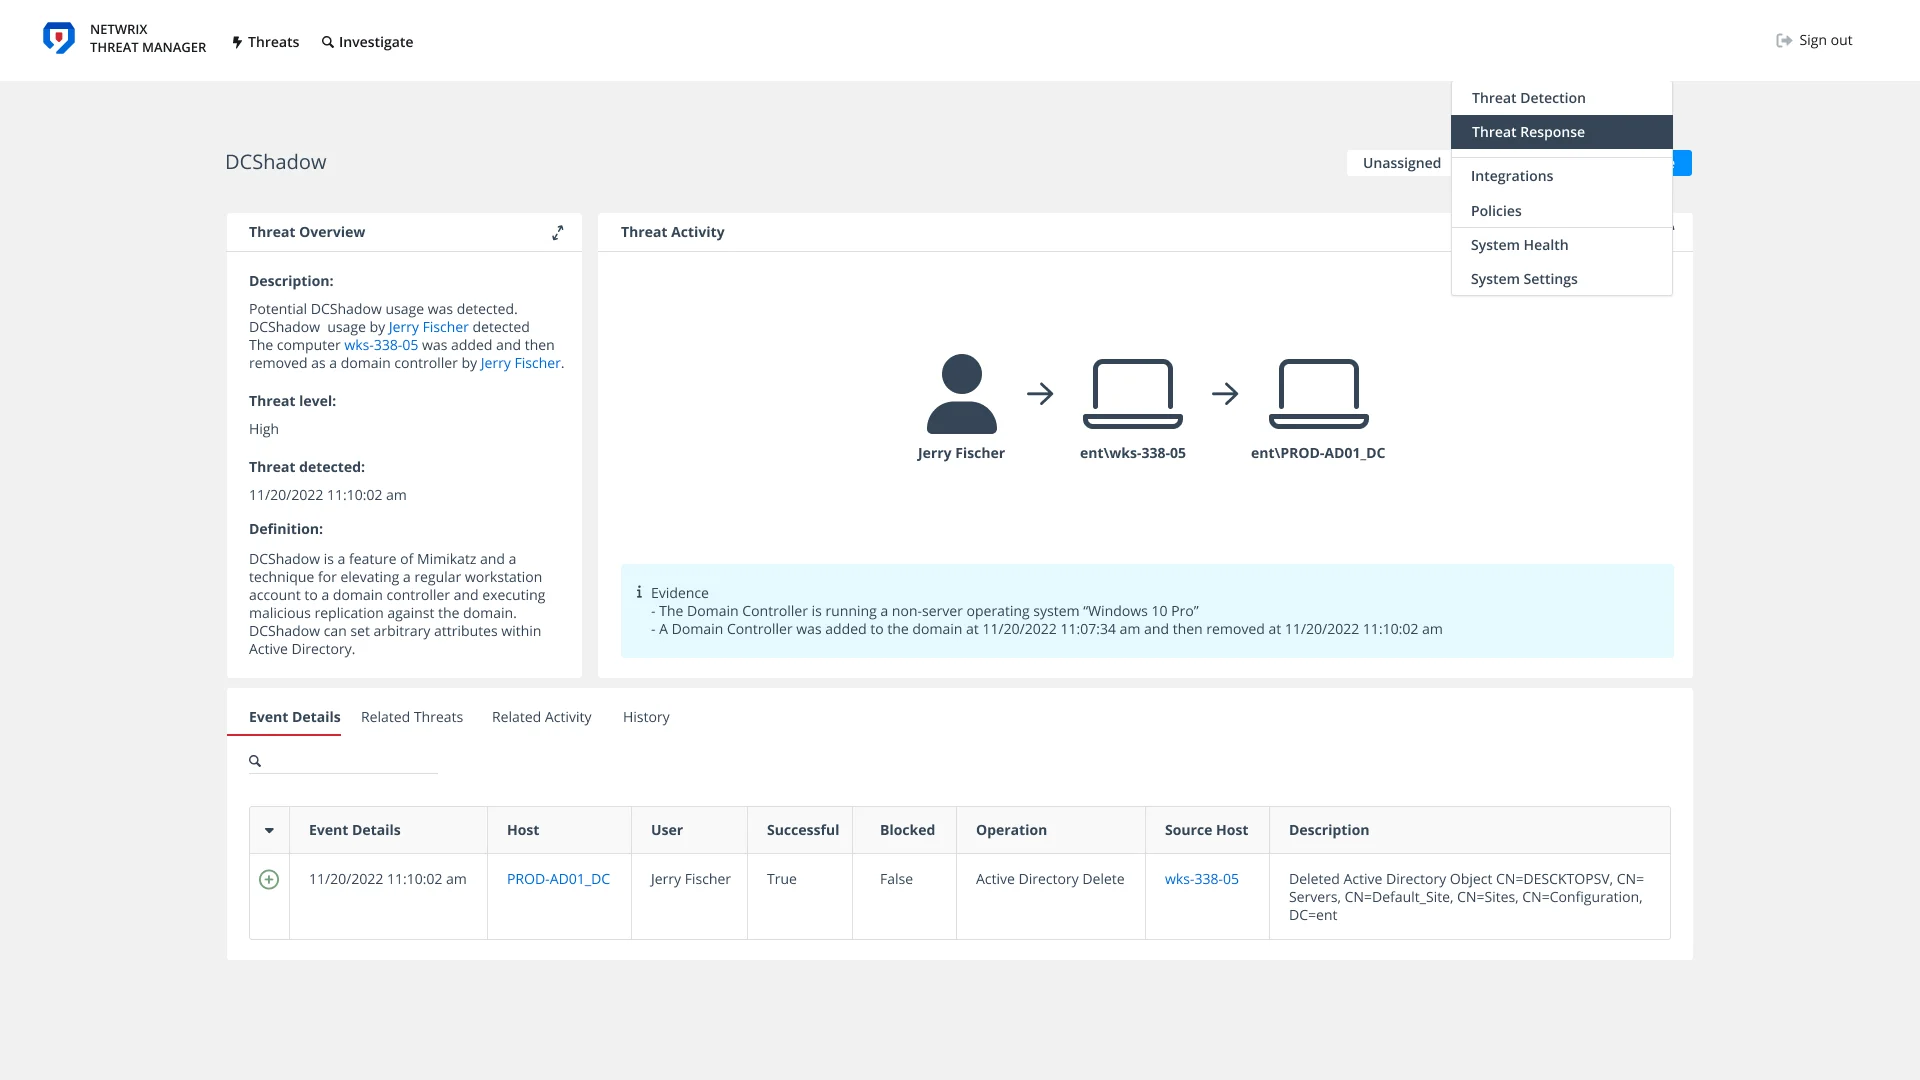Sort by Source Host column header
This screenshot has height=1080, width=1920.
click(x=1206, y=830)
